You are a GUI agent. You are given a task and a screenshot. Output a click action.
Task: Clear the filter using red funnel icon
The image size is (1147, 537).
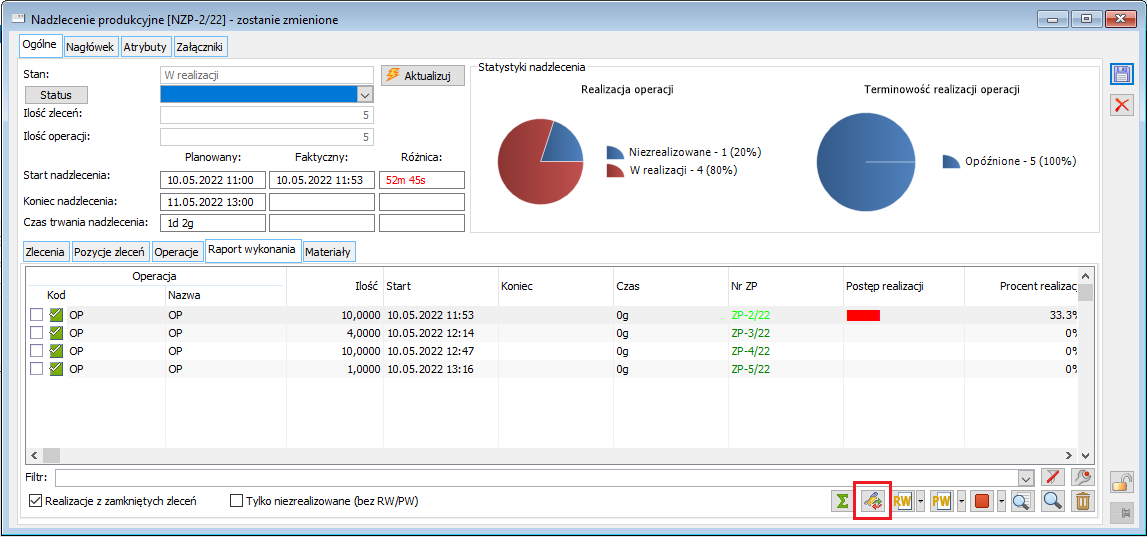[x=1052, y=478]
